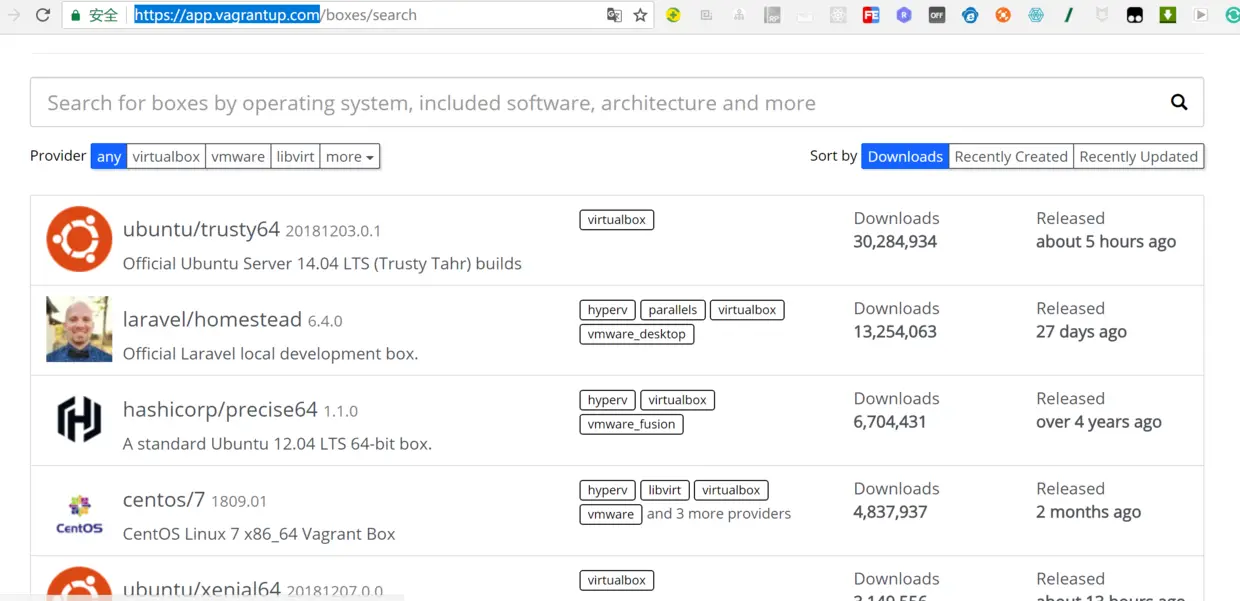Click the dark OFF extension icon
Viewport: 1240px width, 601px height.
(x=937, y=15)
